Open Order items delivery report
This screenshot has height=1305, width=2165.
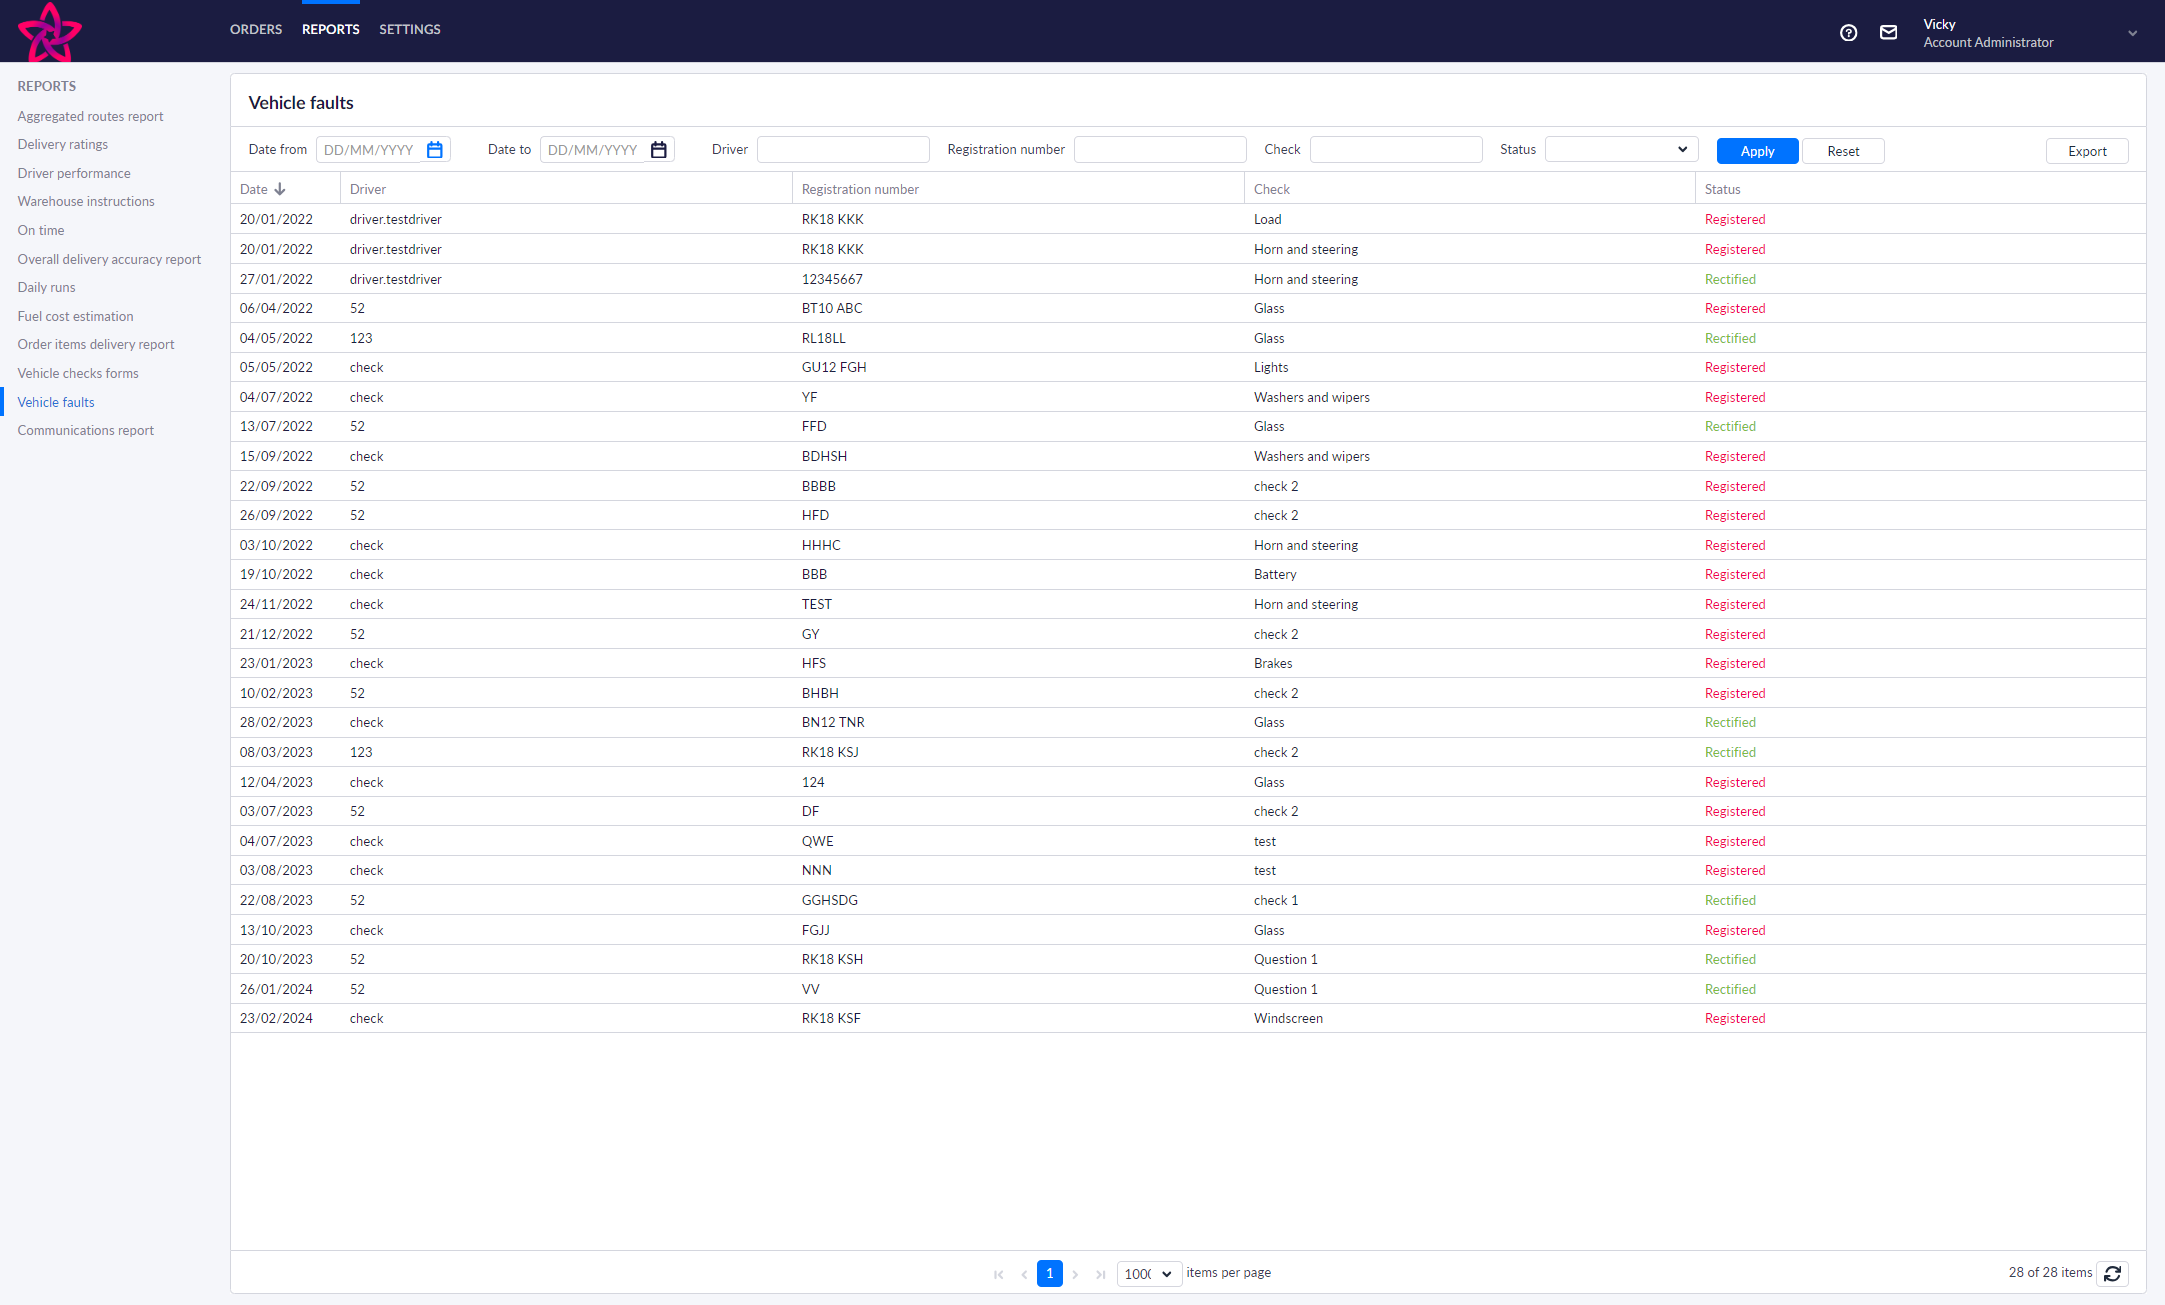tap(96, 345)
